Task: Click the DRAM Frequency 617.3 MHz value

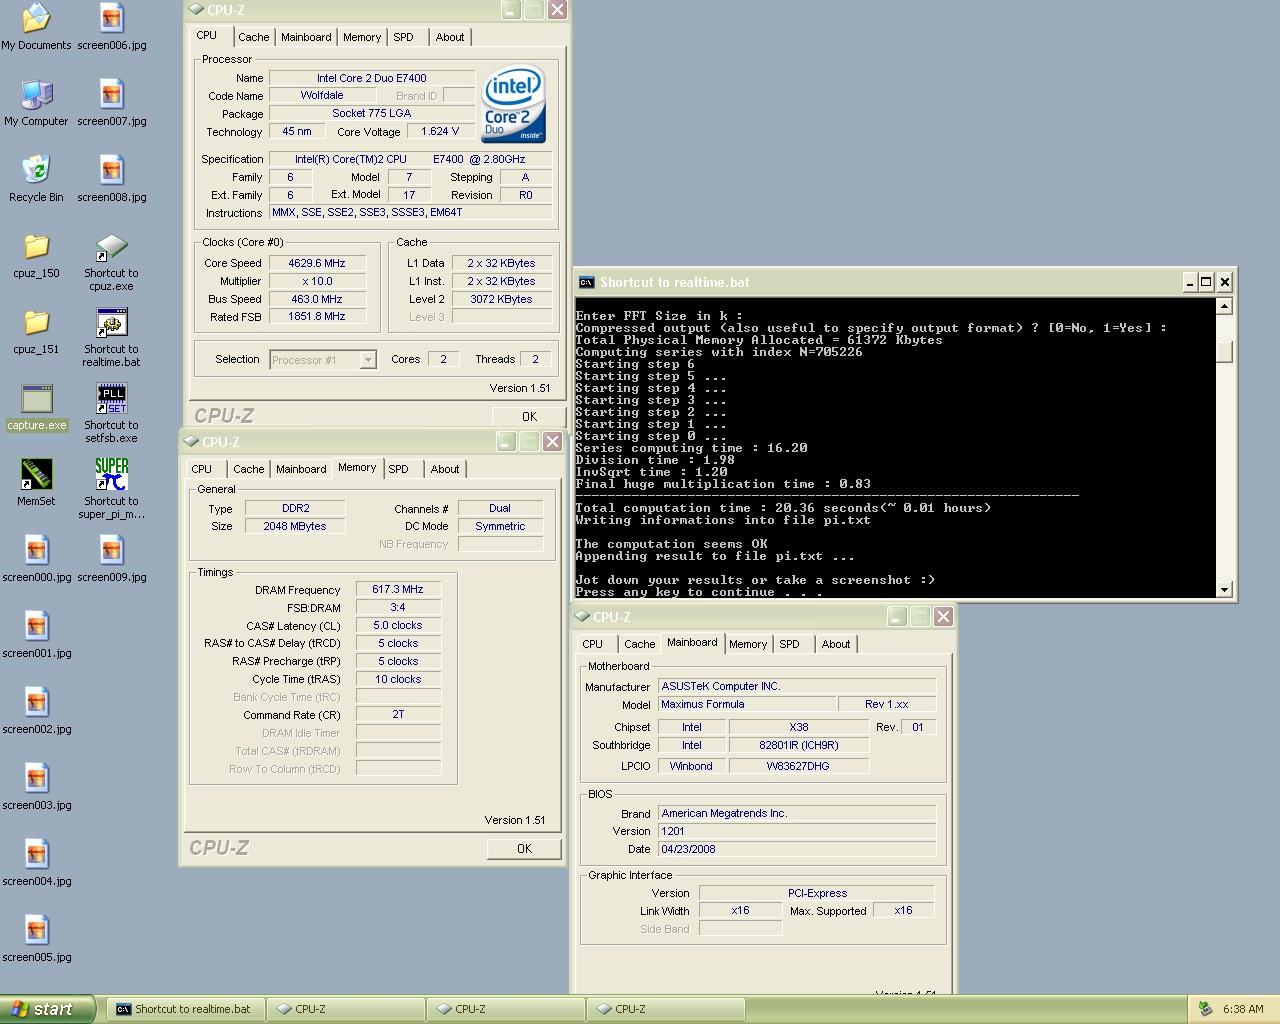Action: click(x=398, y=589)
